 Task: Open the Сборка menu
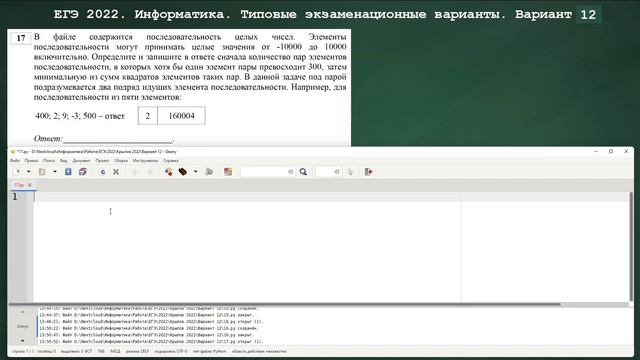click(121, 161)
